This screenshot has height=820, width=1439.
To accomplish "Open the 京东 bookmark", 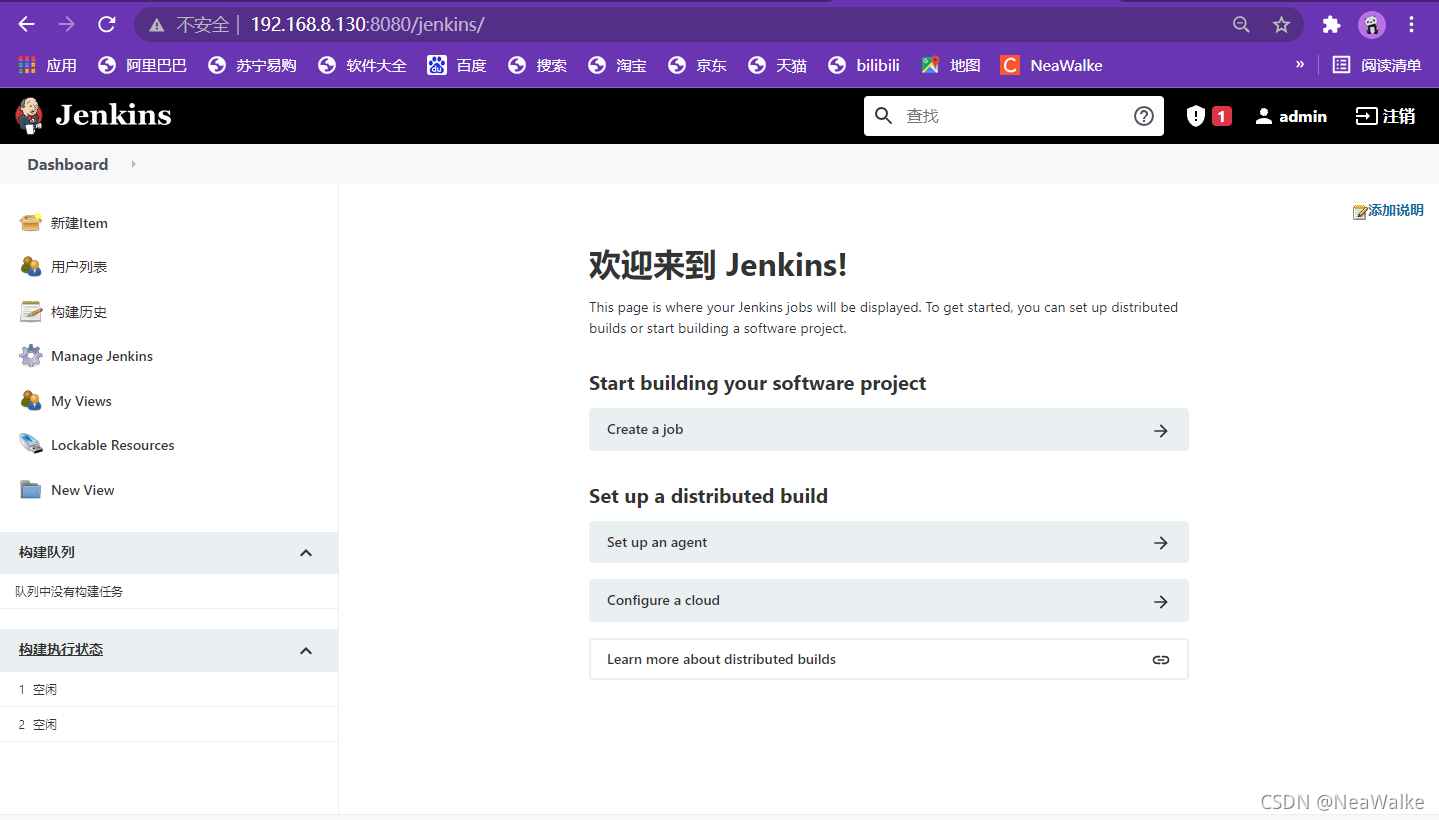I will [x=697, y=65].
